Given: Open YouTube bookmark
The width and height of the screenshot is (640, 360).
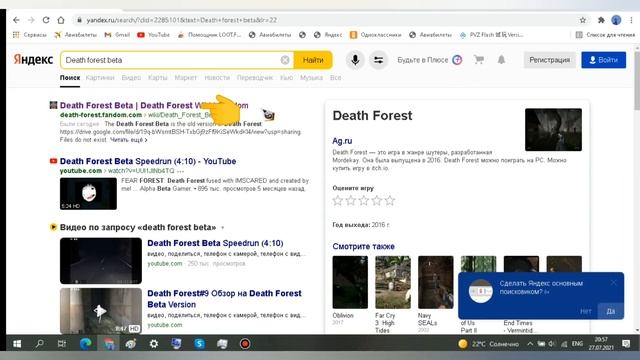Looking at the screenshot, I should [153, 35].
